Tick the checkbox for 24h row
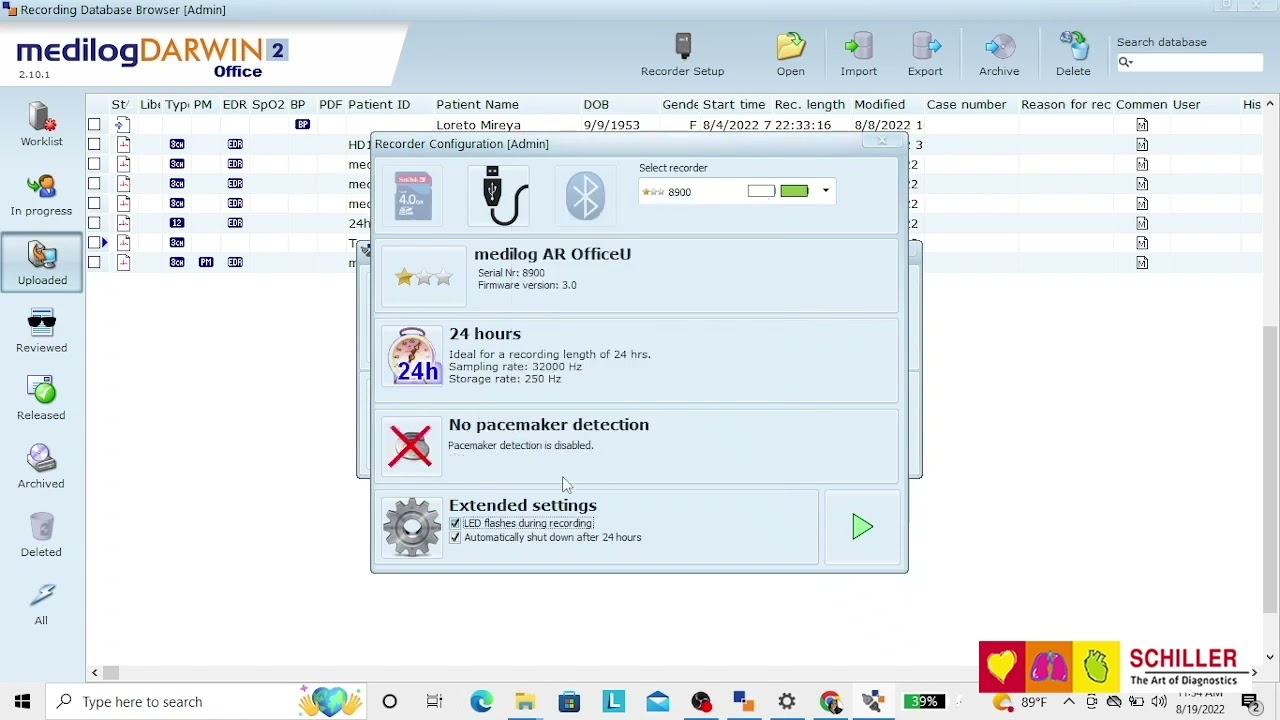This screenshot has width=1280, height=720. [94, 223]
